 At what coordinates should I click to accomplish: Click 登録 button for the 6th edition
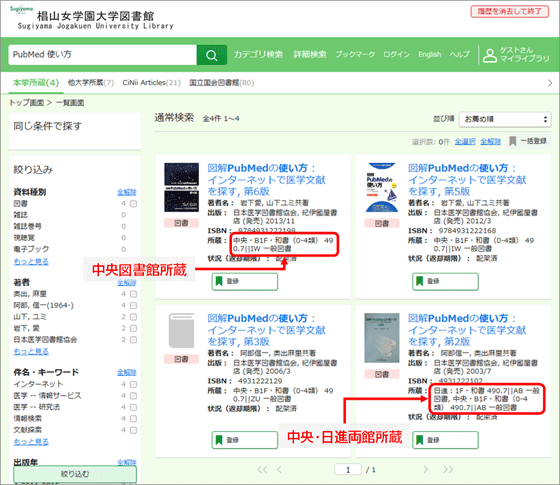click(x=245, y=281)
